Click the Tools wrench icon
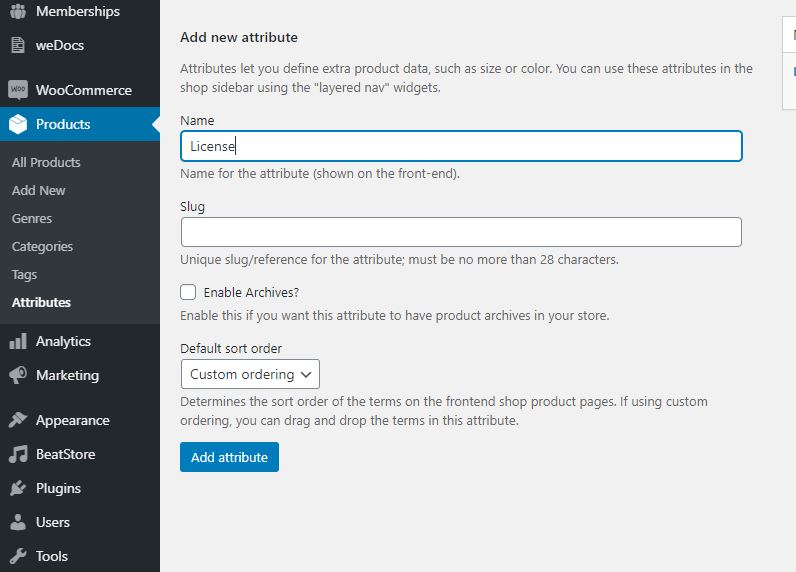796x572 pixels. [18, 556]
